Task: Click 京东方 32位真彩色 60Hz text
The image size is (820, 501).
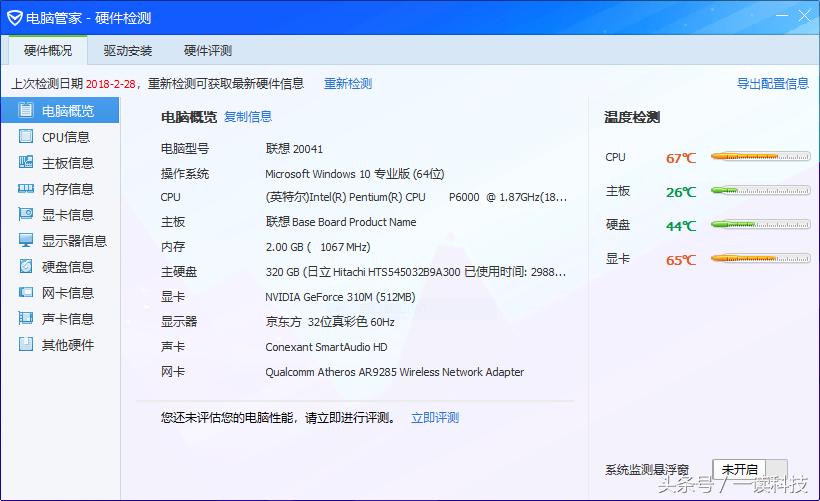Action: point(330,322)
